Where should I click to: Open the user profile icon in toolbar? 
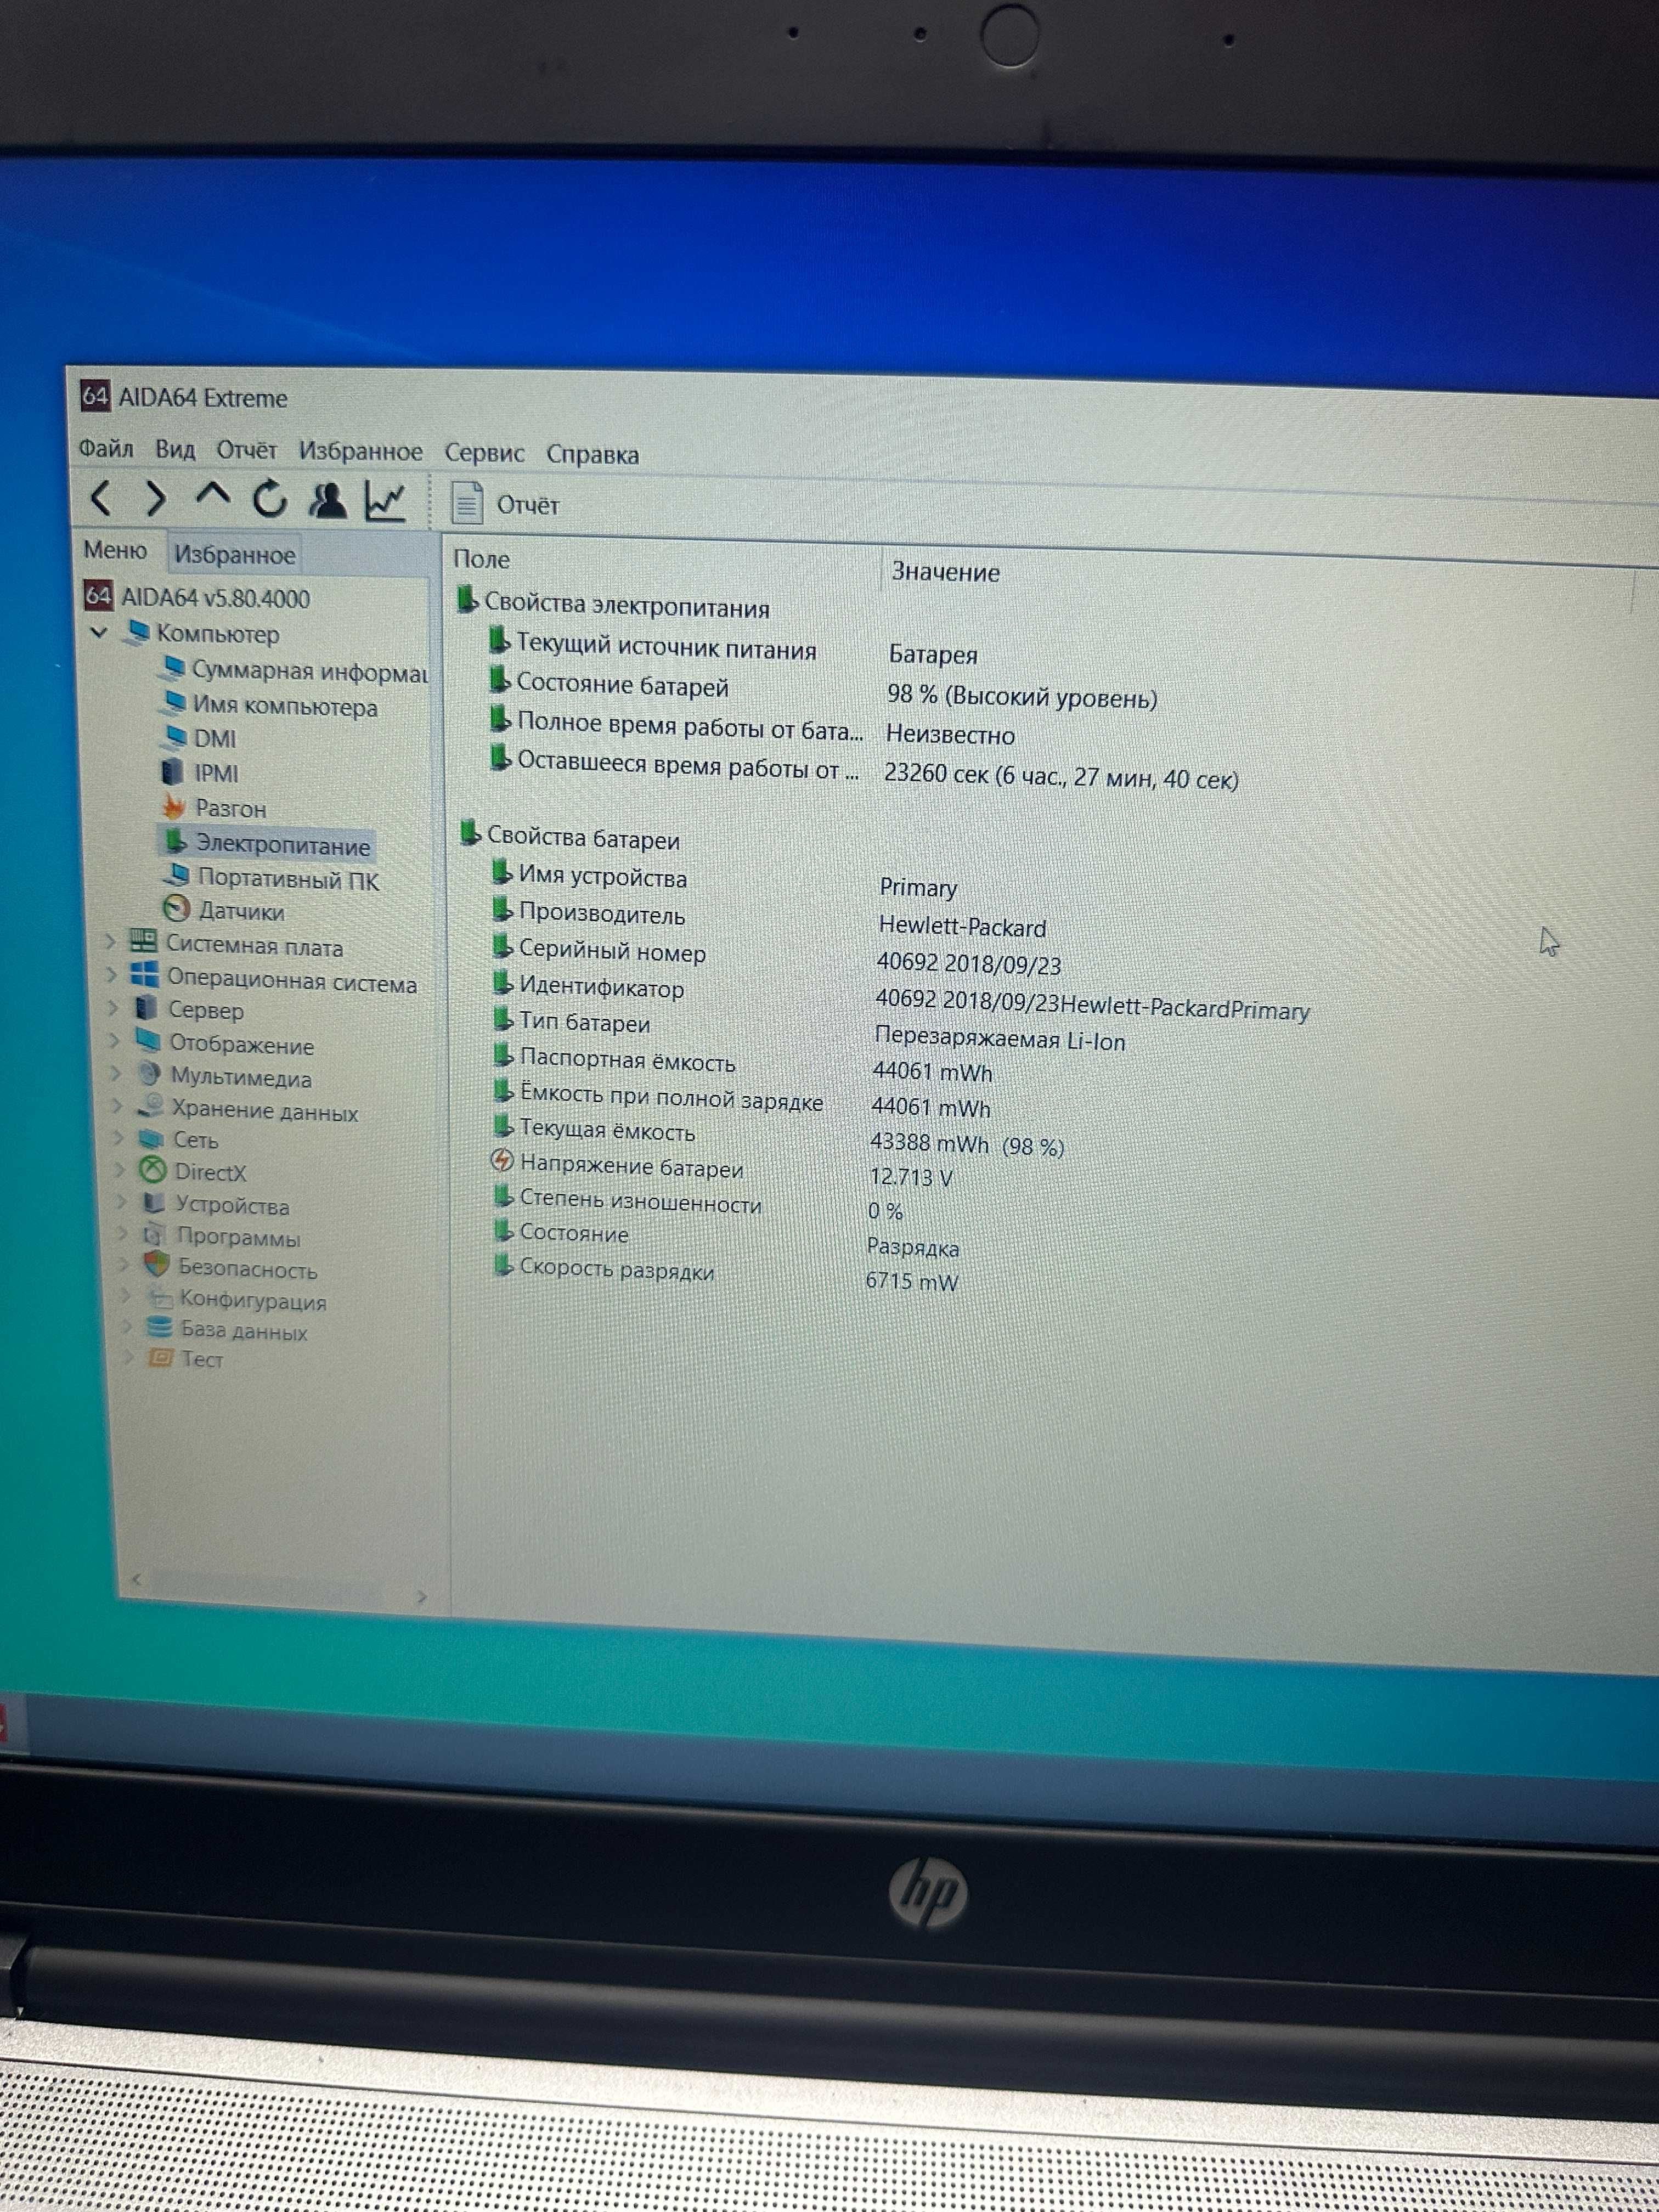(327, 500)
